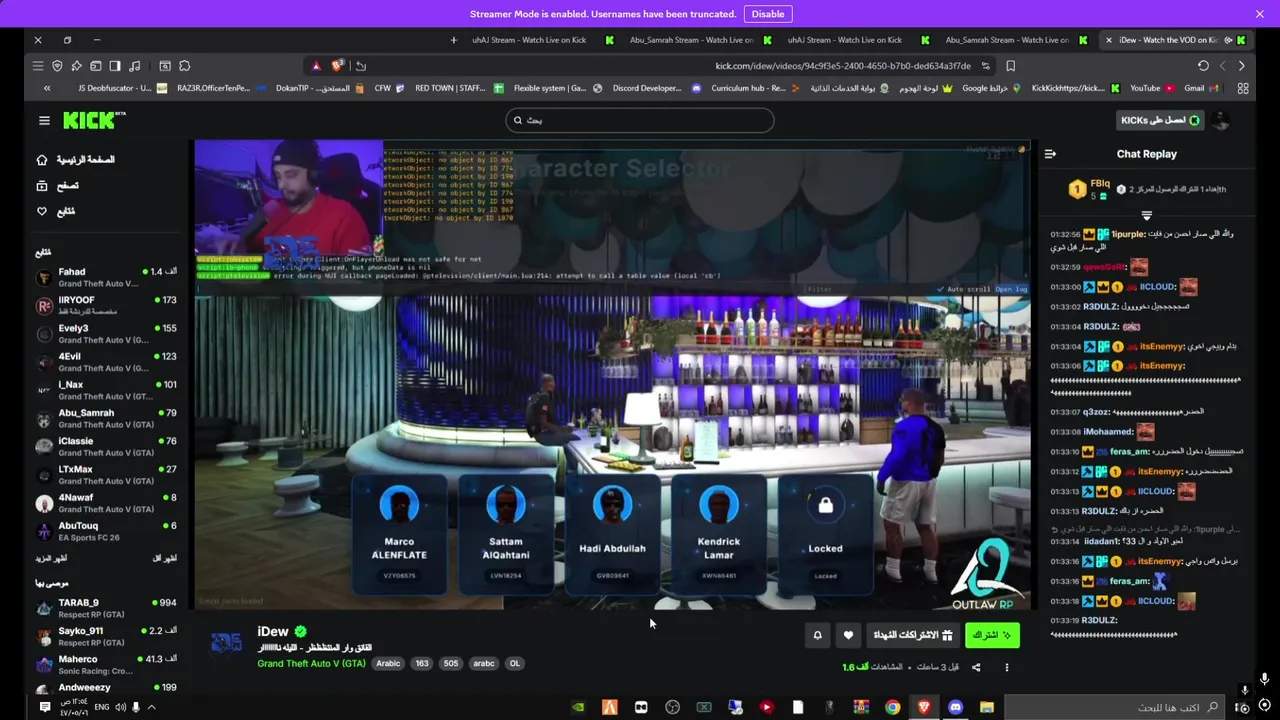Image resolution: width=1280 pixels, height=720 pixels.
Task: Open the Browse sidebar item
Action: [58, 186]
